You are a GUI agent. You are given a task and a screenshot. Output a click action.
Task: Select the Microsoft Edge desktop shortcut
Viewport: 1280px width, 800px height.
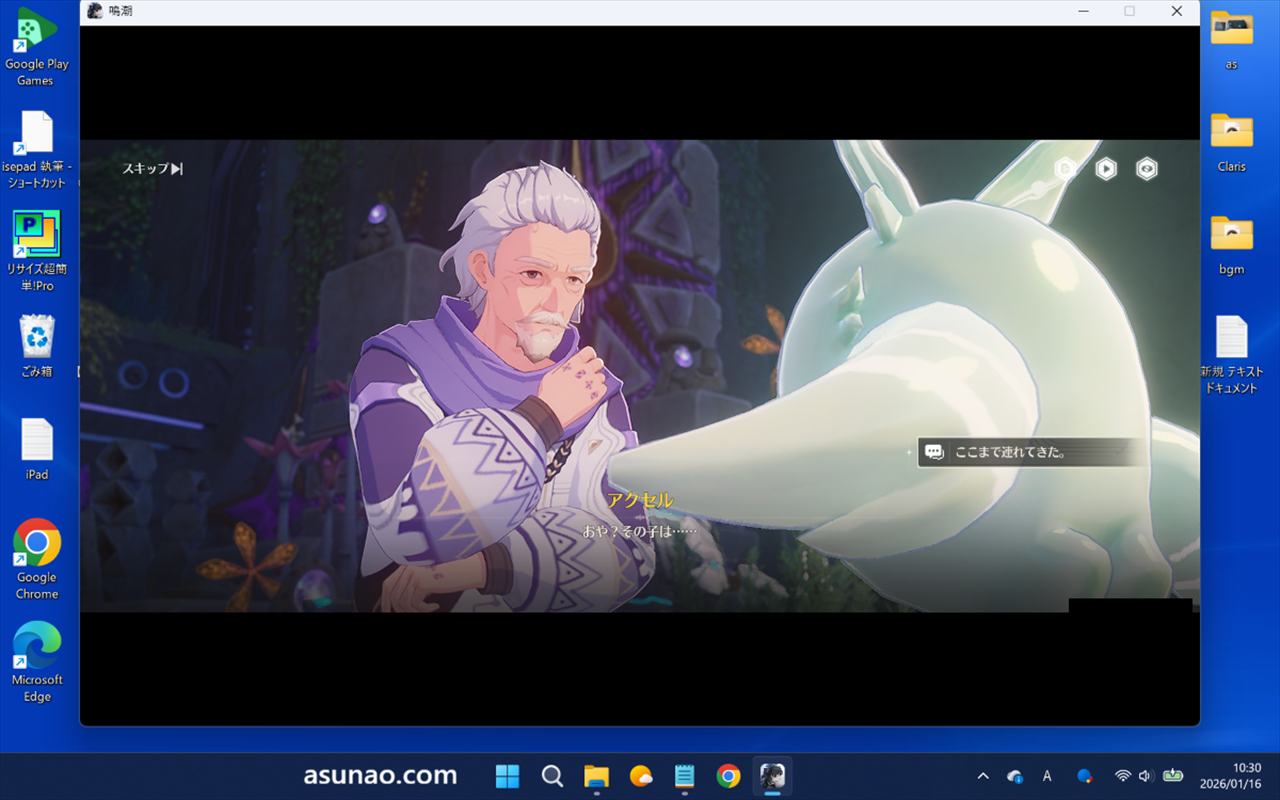[37, 660]
